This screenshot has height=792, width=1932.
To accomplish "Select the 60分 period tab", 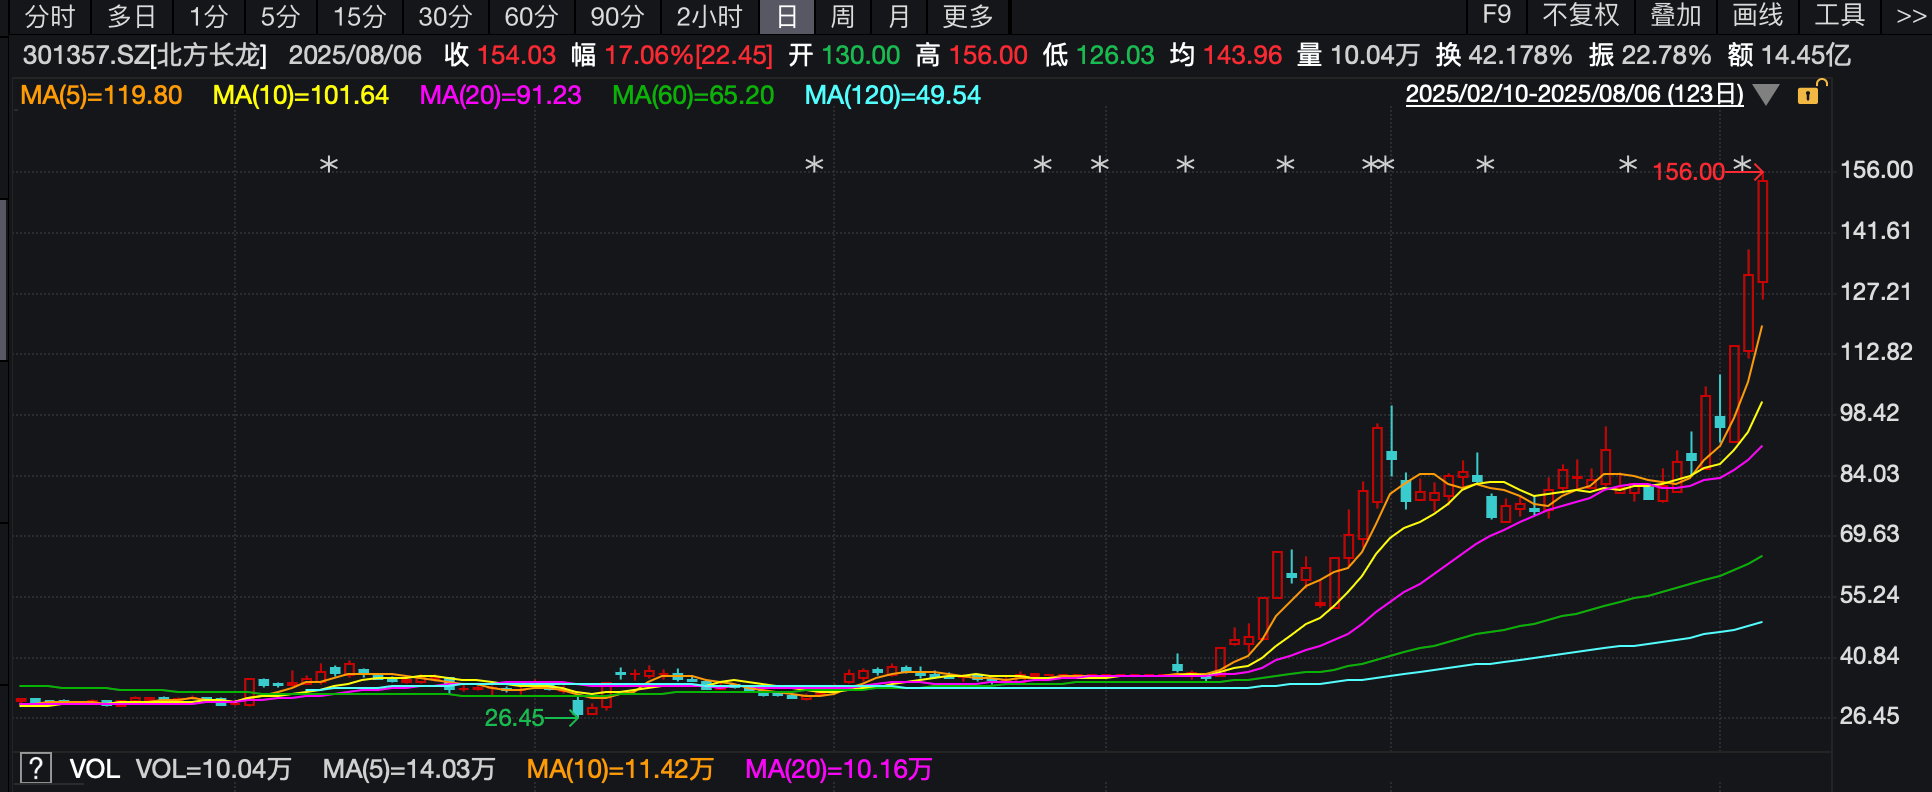I will click(x=531, y=16).
